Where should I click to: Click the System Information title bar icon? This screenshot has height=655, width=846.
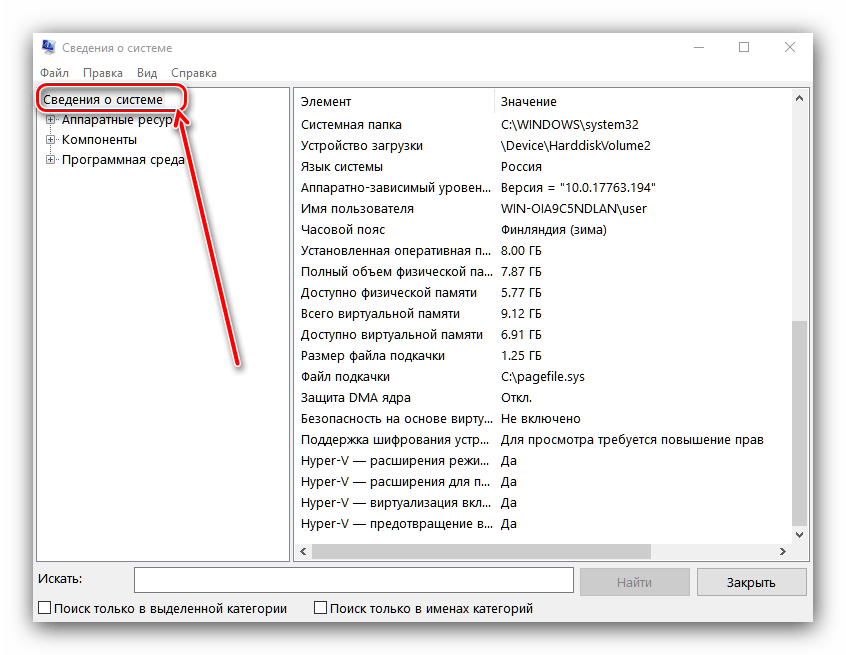pyautogui.click(x=48, y=48)
